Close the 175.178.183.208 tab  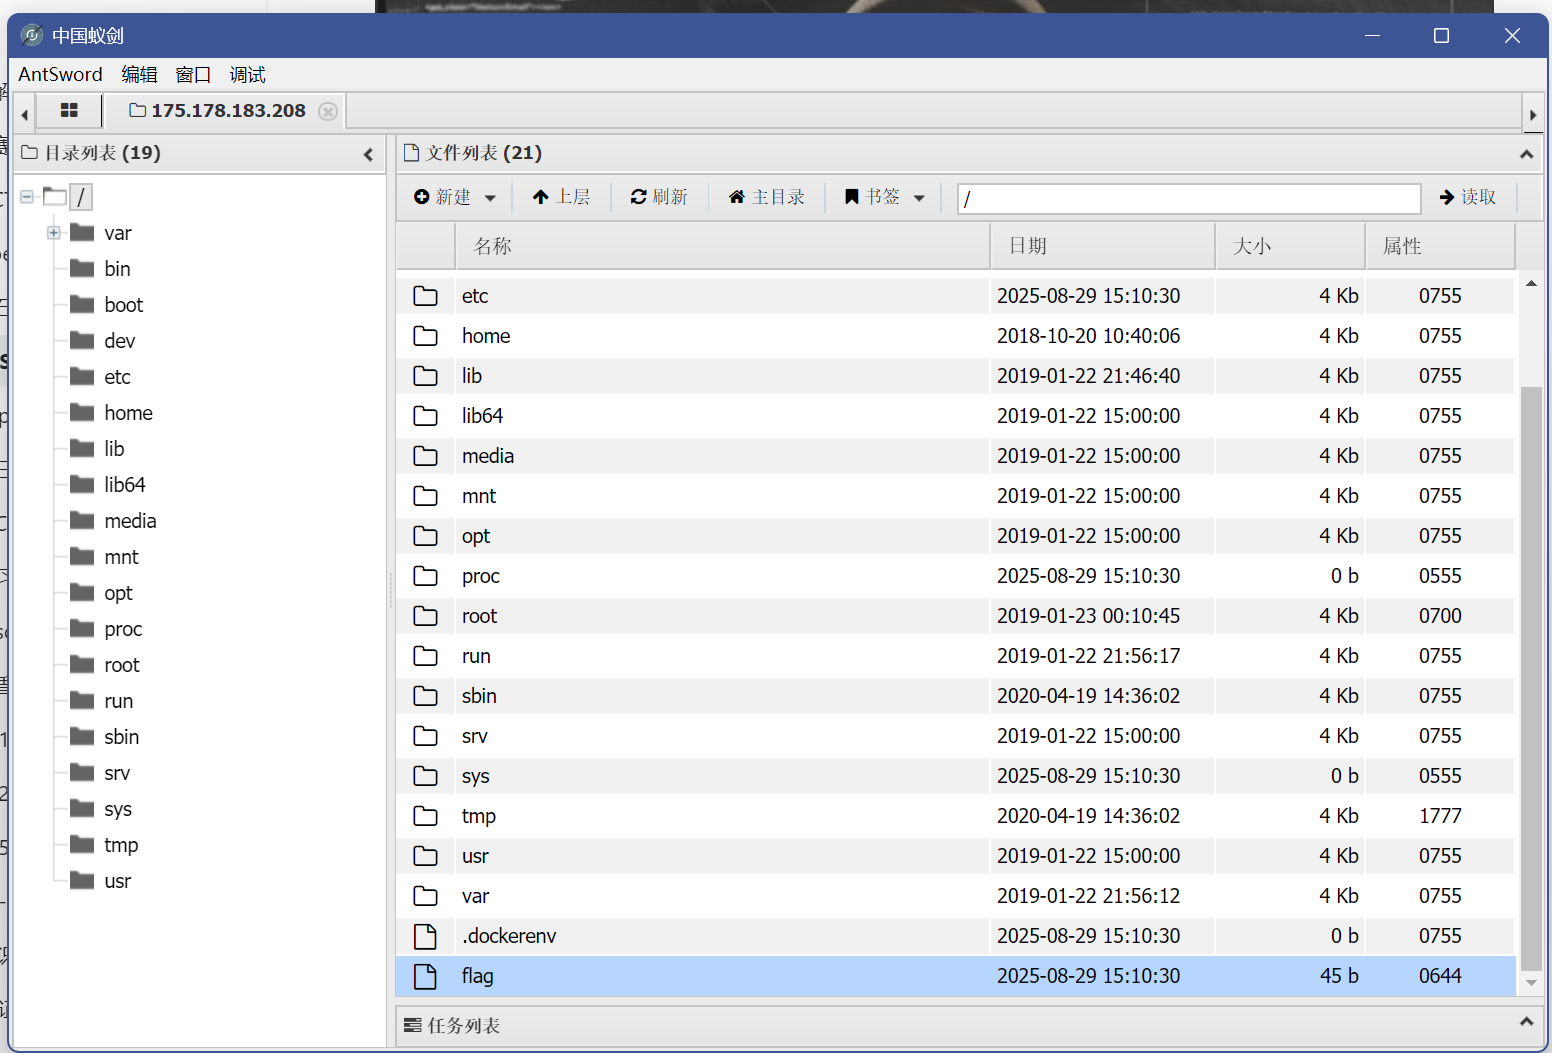(x=328, y=111)
